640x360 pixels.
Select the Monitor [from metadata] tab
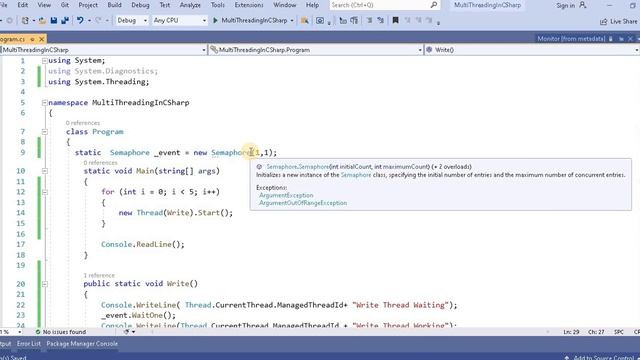(x=571, y=39)
